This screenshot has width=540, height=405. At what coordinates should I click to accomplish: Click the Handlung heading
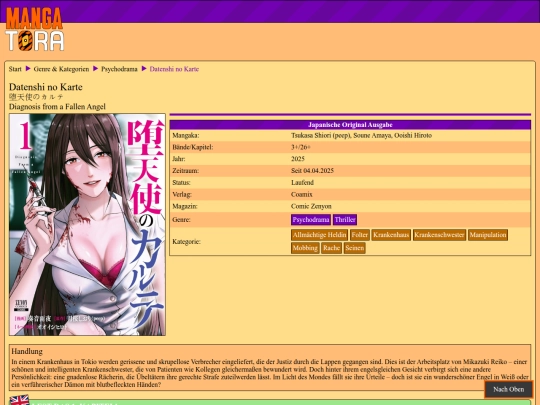click(x=27, y=351)
